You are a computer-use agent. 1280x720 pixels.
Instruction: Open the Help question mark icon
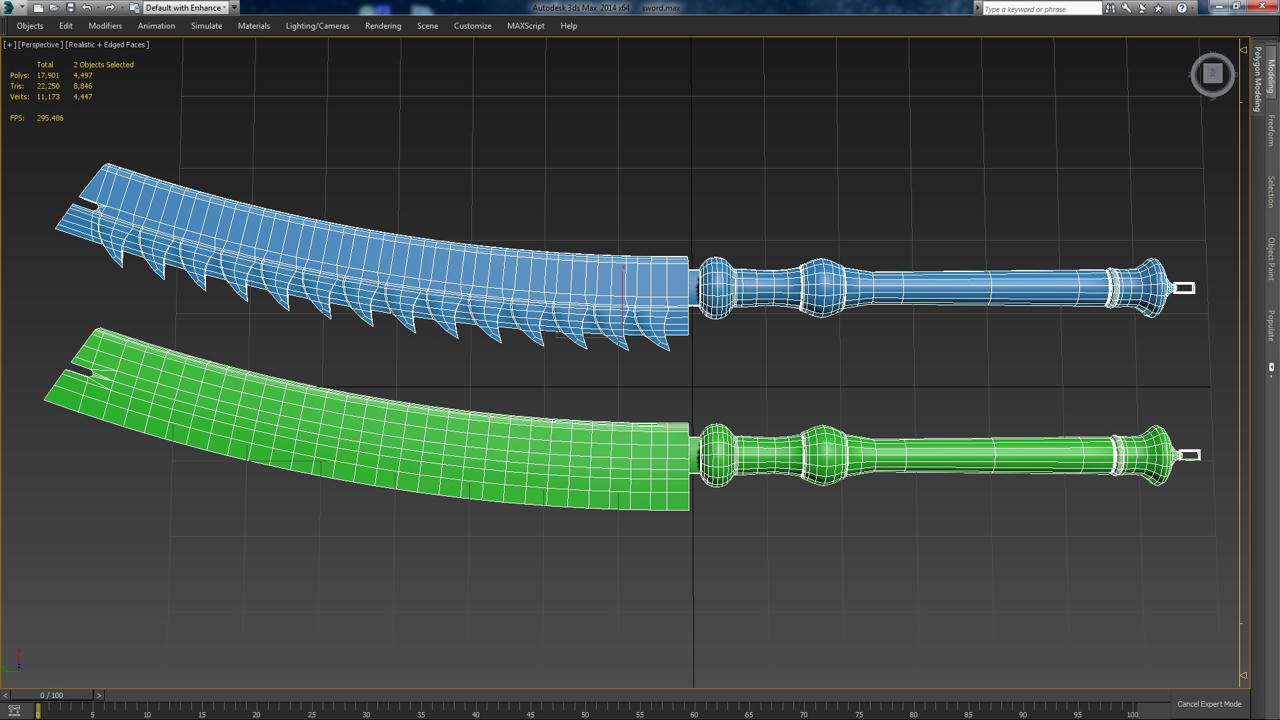tap(1181, 8)
